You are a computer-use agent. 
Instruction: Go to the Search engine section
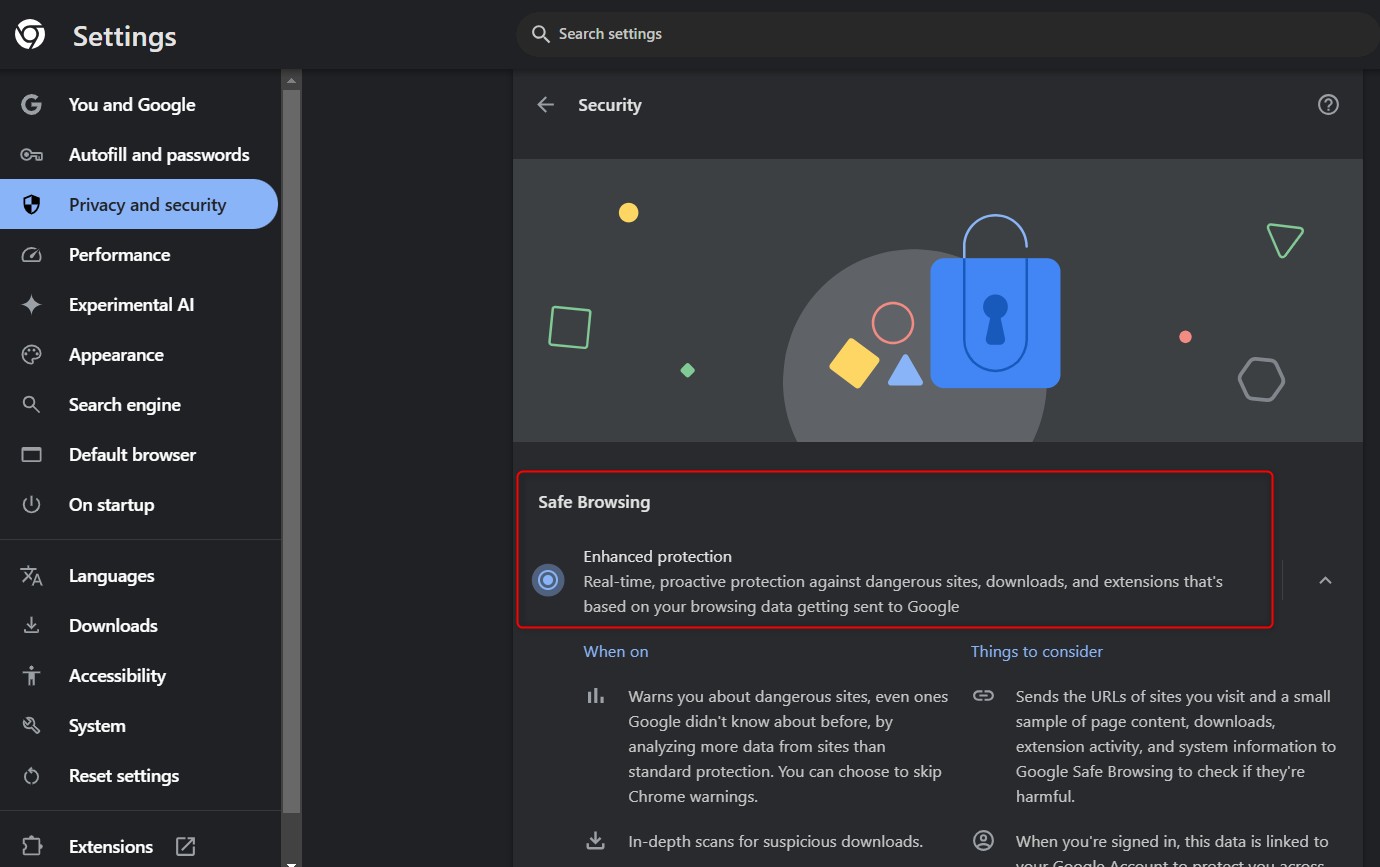coord(124,405)
